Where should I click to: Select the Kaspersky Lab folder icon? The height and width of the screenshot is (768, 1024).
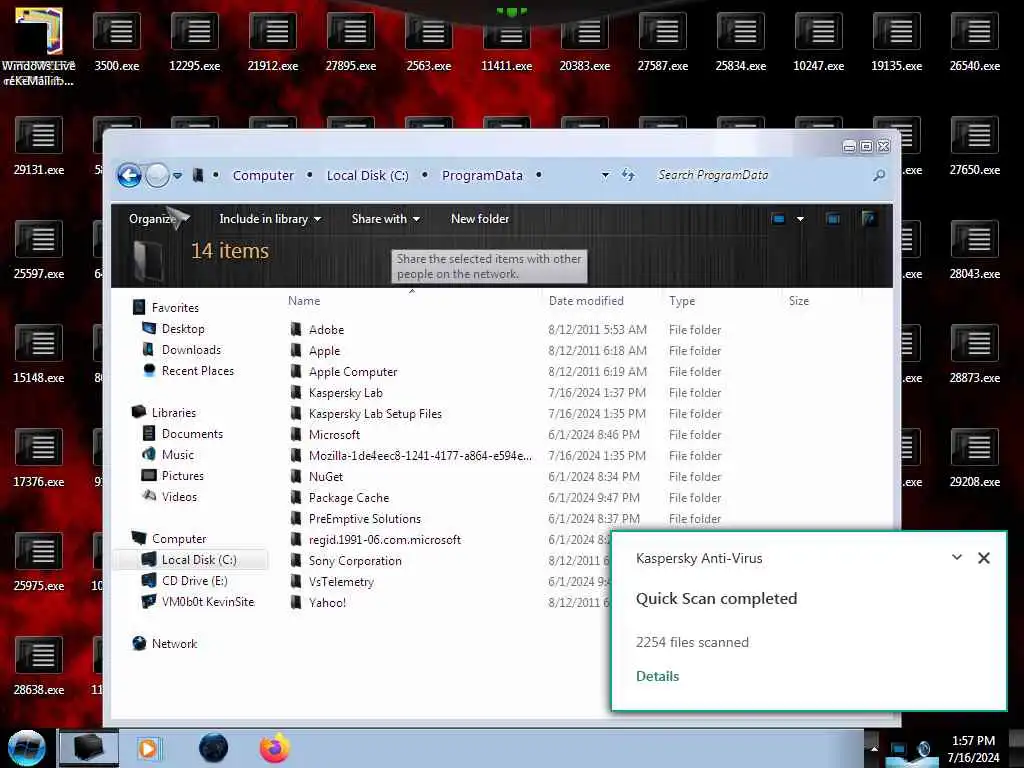[296, 392]
